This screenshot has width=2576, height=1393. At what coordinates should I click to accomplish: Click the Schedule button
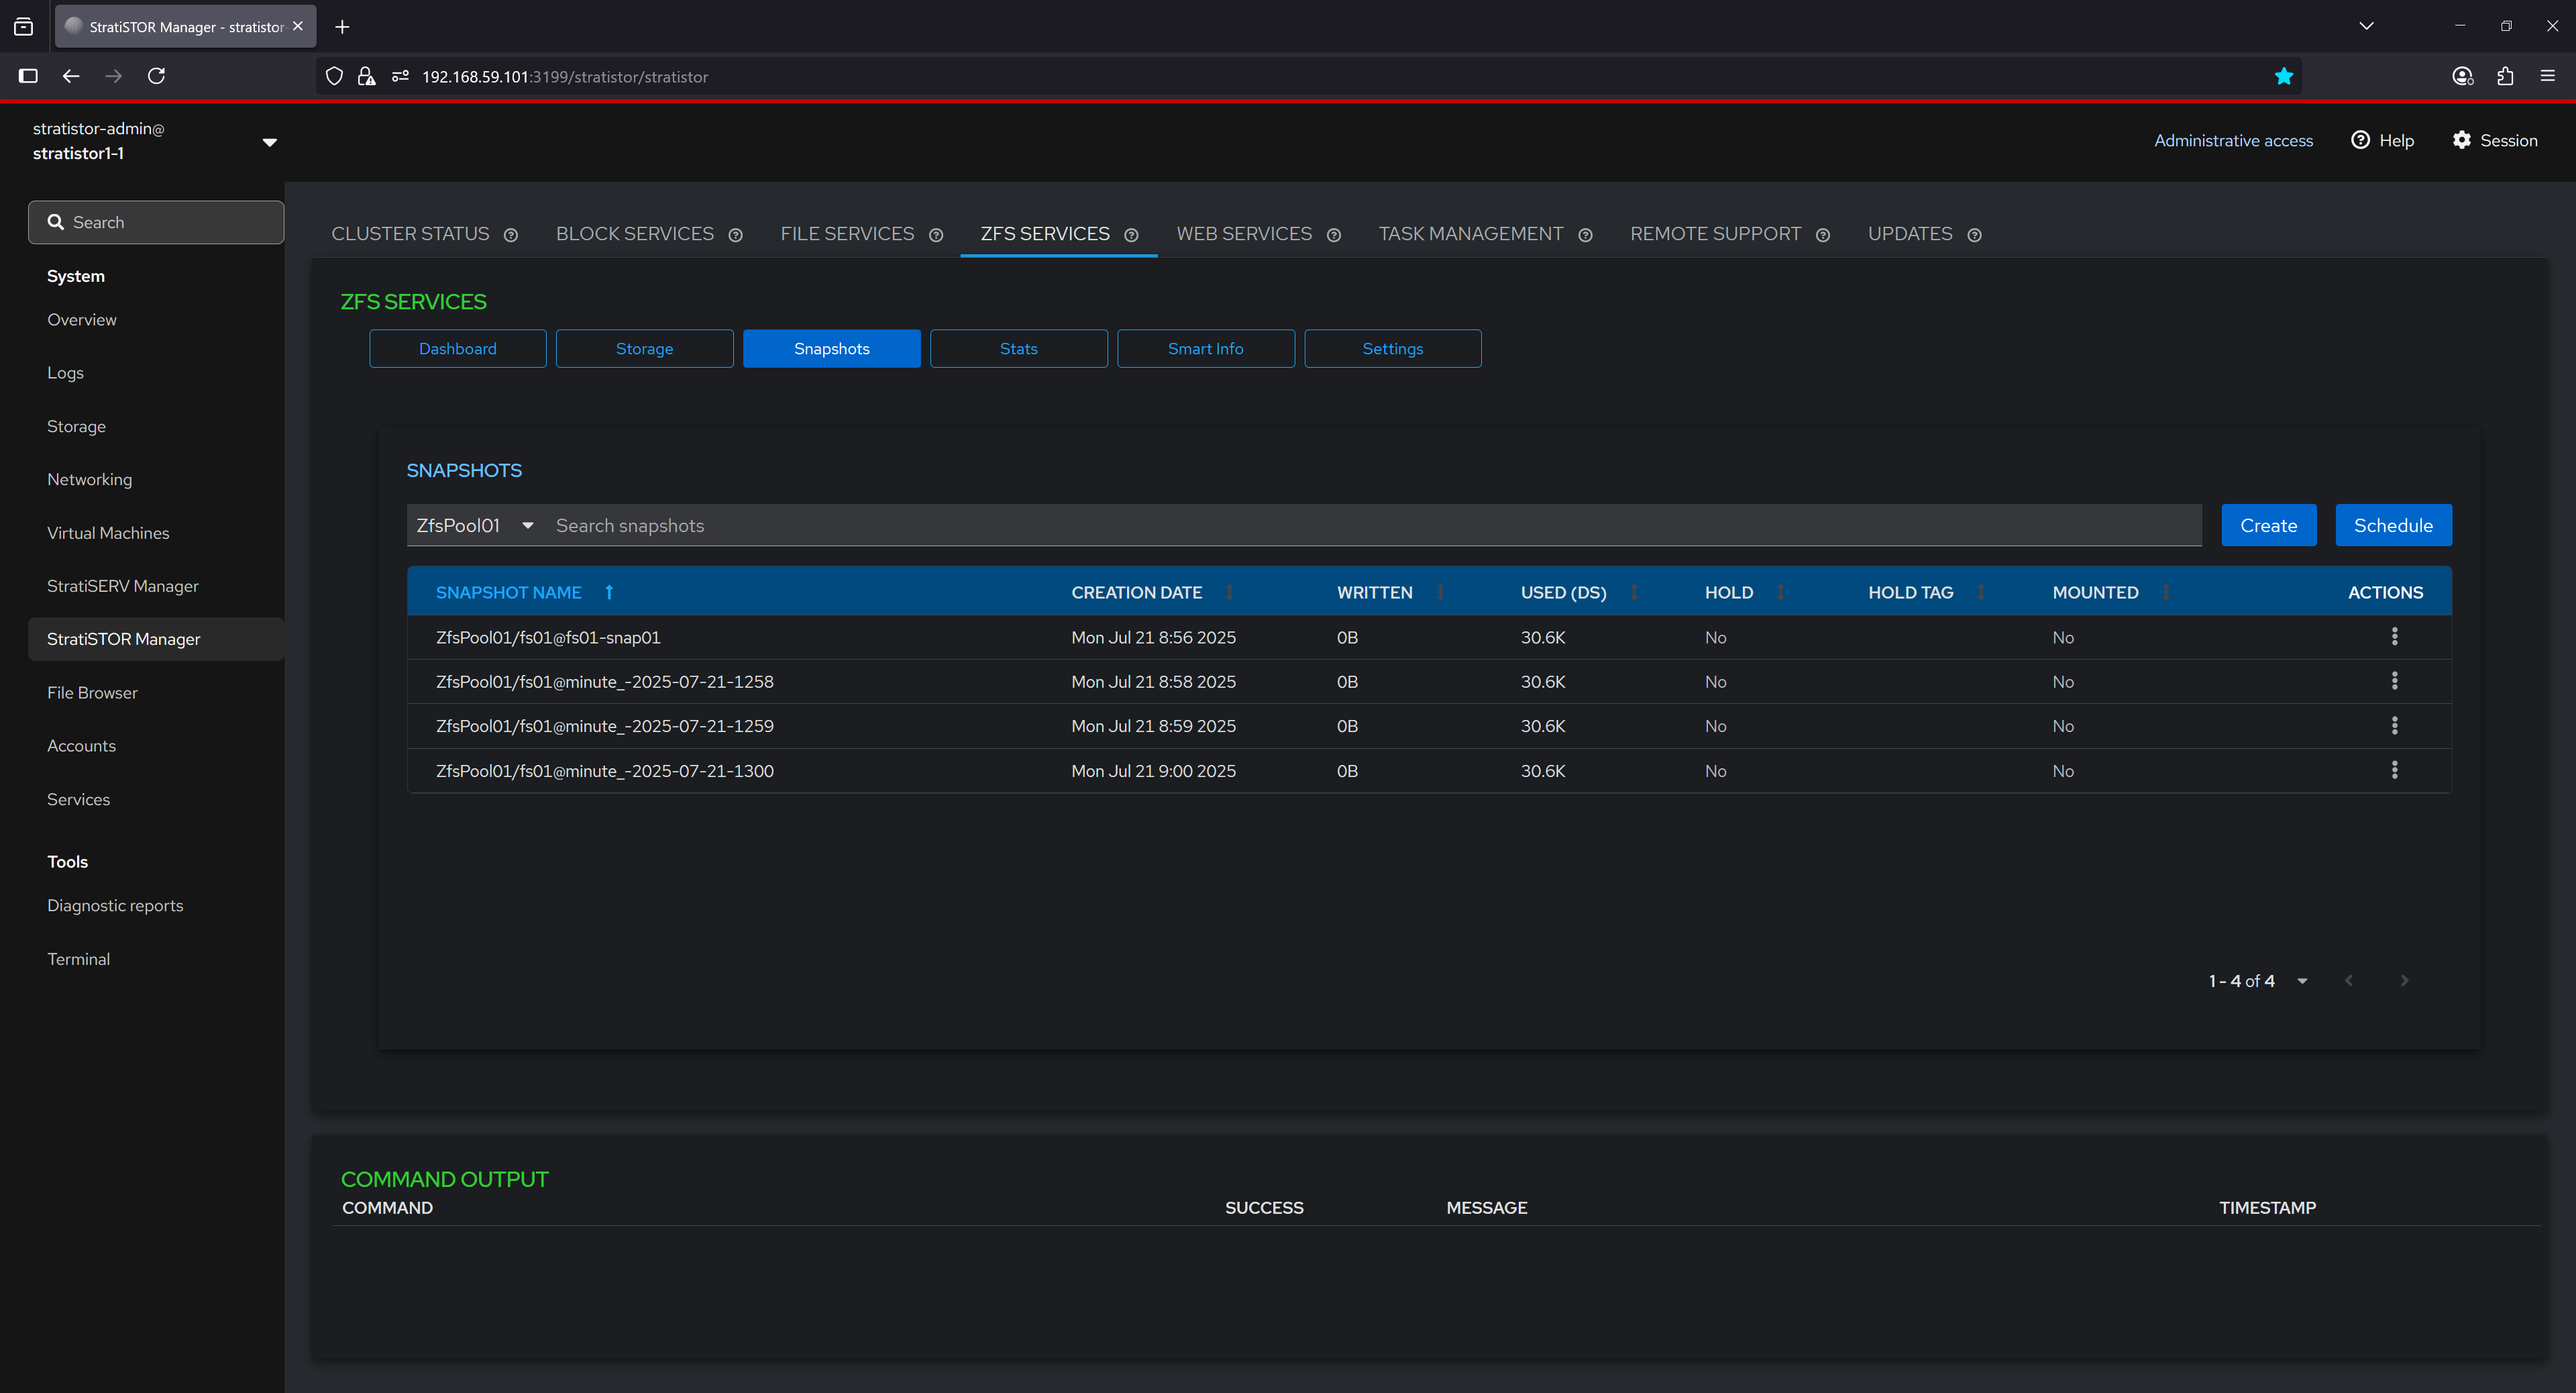pyautogui.click(x=2392, y=525)
